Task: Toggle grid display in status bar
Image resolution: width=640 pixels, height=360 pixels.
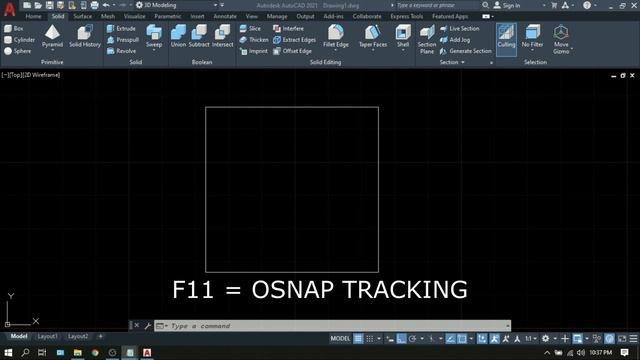Action: tap(358, 339)
